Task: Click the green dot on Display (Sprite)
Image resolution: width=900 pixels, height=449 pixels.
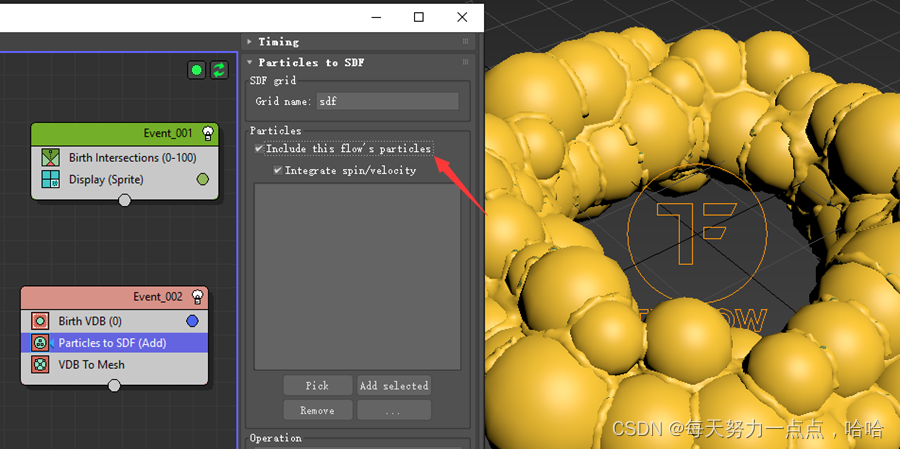Action: point(203,180)
